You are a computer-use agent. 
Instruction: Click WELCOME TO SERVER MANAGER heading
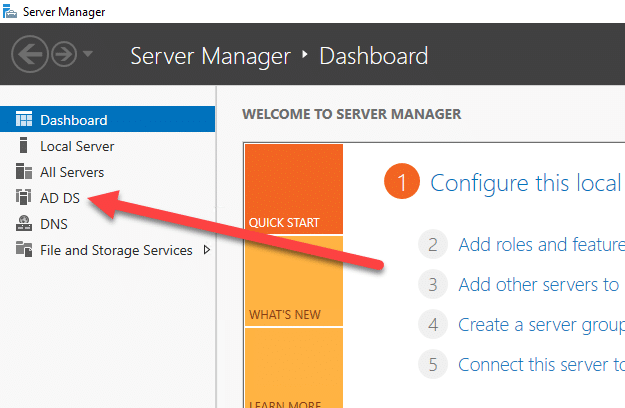click(352, 114)
